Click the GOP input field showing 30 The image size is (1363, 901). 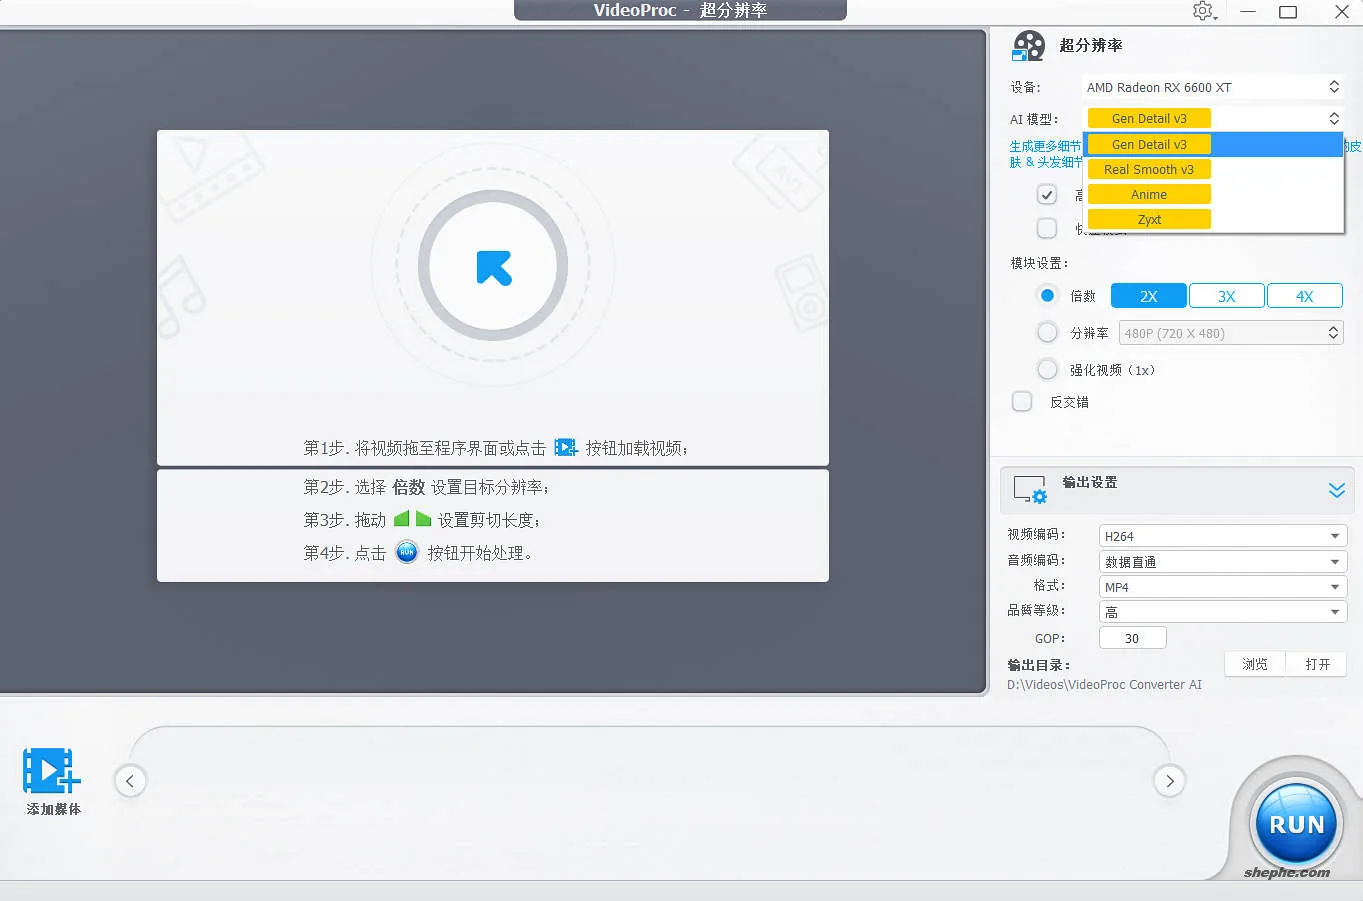coord(1133,638)
